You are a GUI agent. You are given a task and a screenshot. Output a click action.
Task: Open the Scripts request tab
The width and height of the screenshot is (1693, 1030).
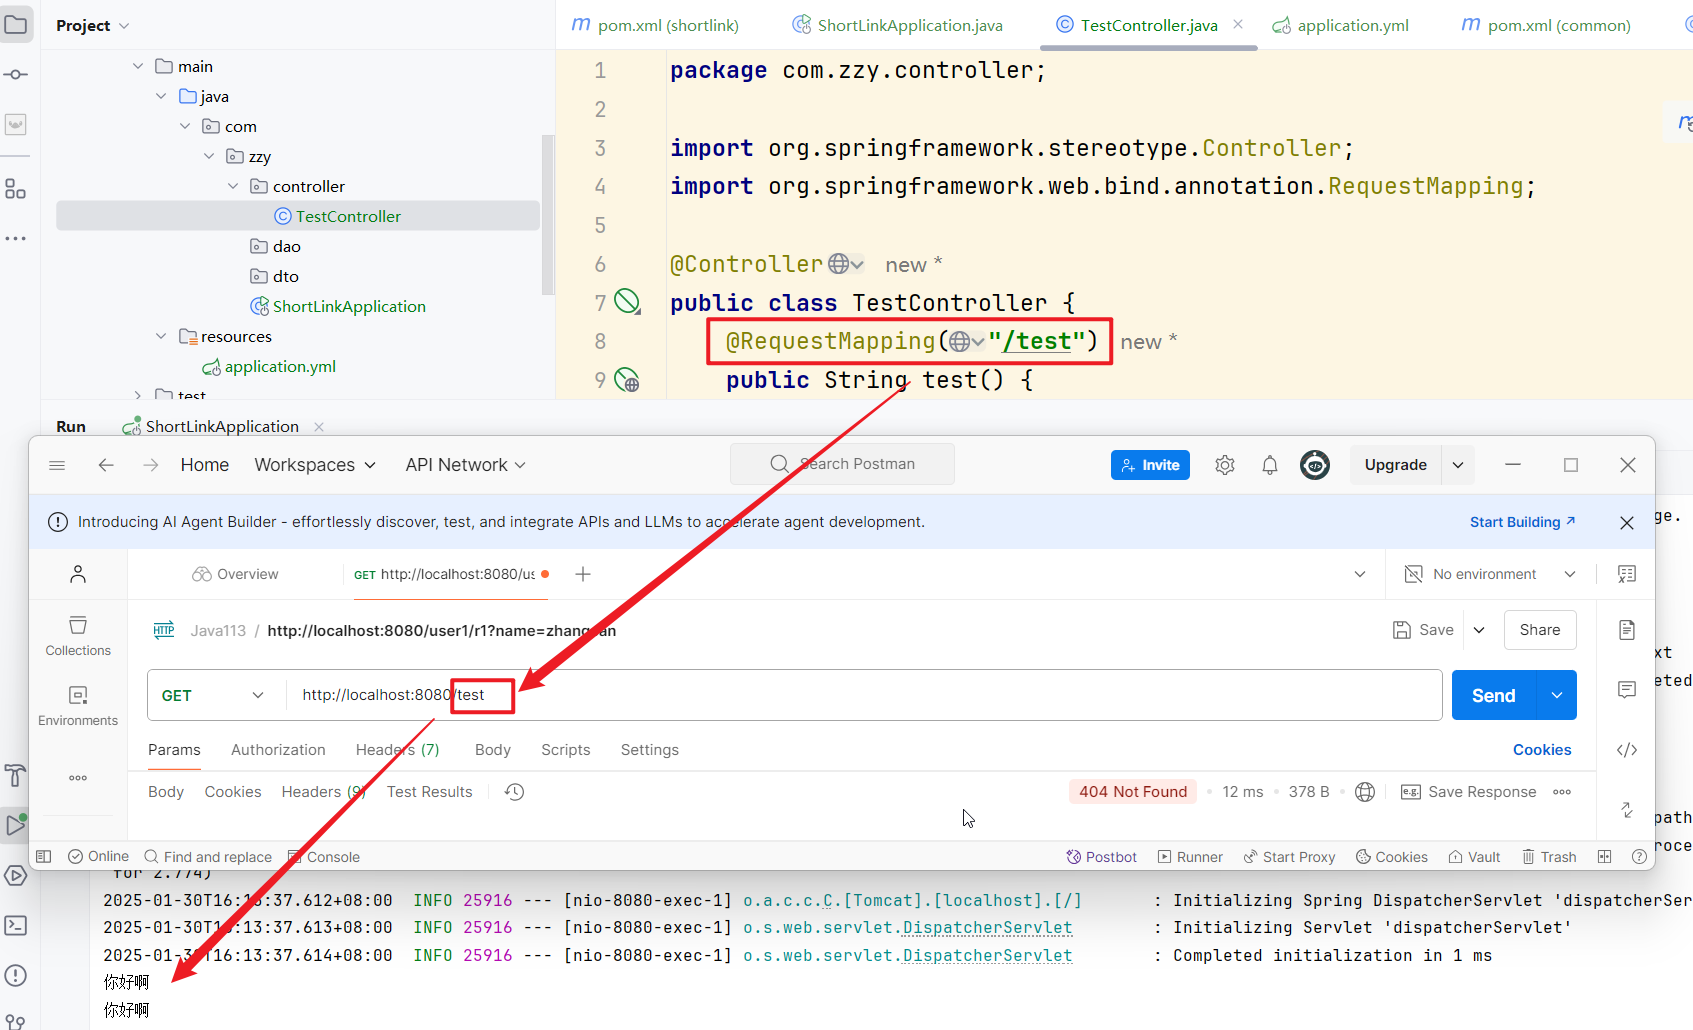566,750
